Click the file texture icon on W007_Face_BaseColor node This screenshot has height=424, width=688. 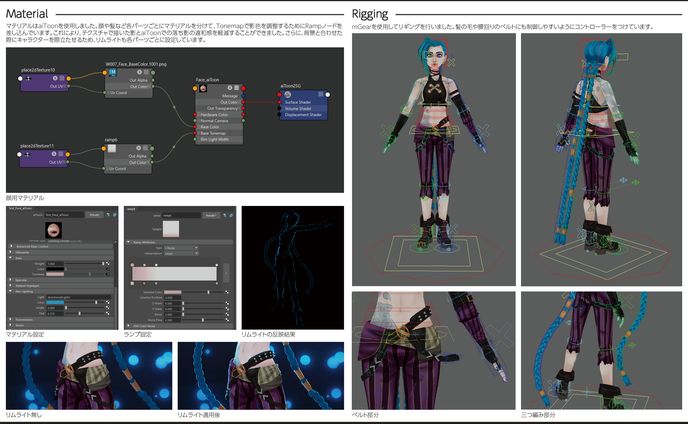coord(113,72)
